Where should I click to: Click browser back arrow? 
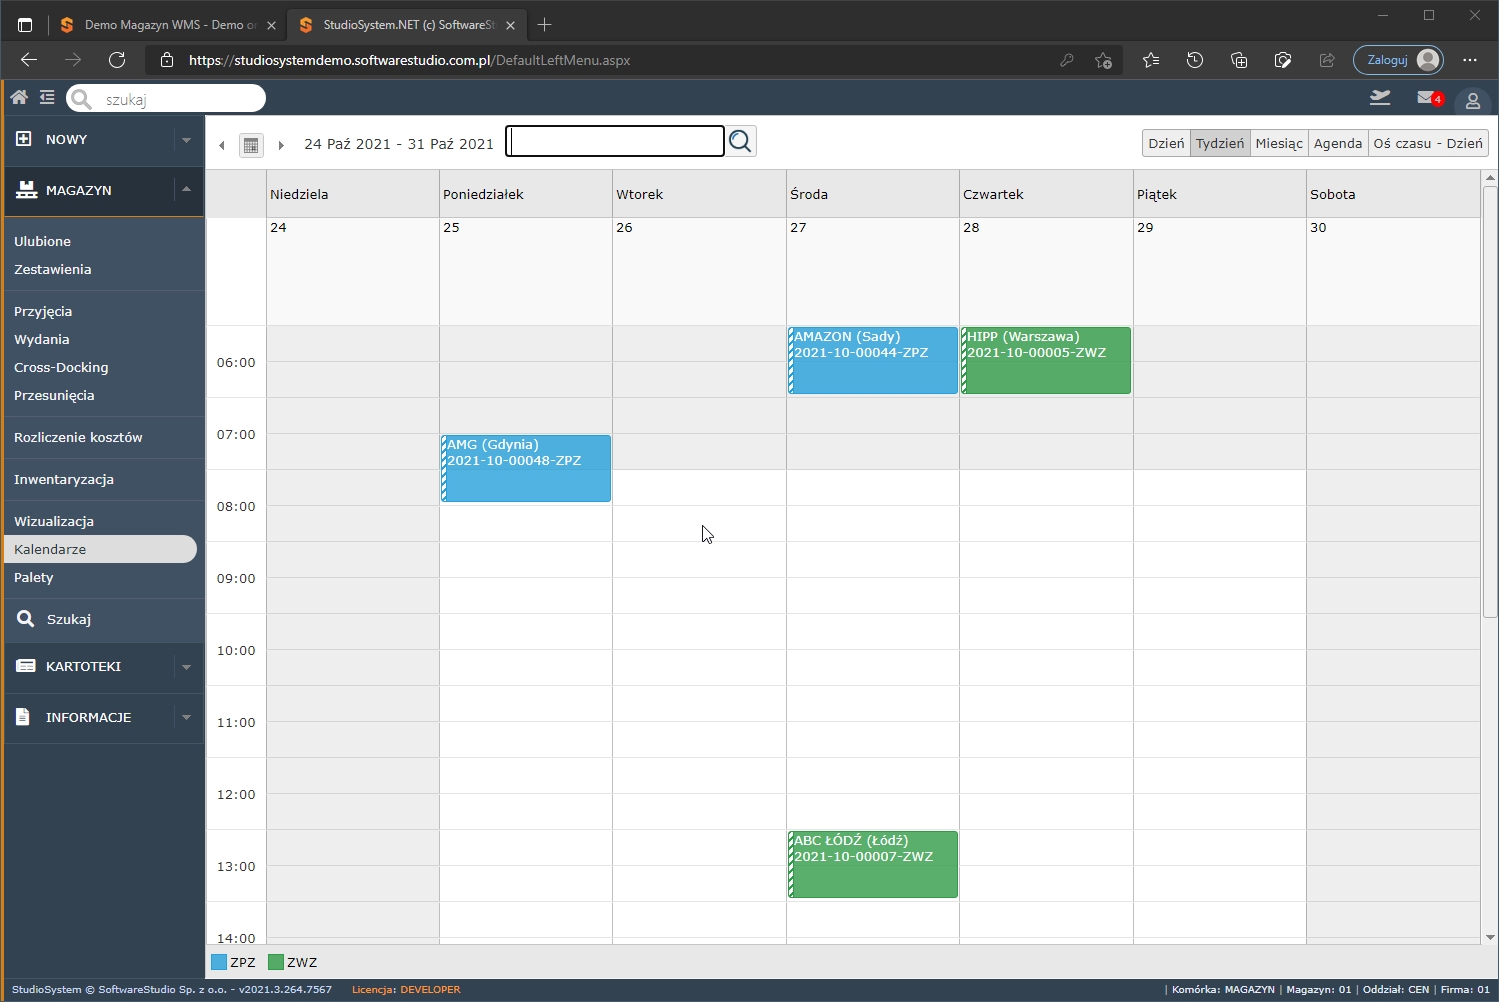(29, 60)
